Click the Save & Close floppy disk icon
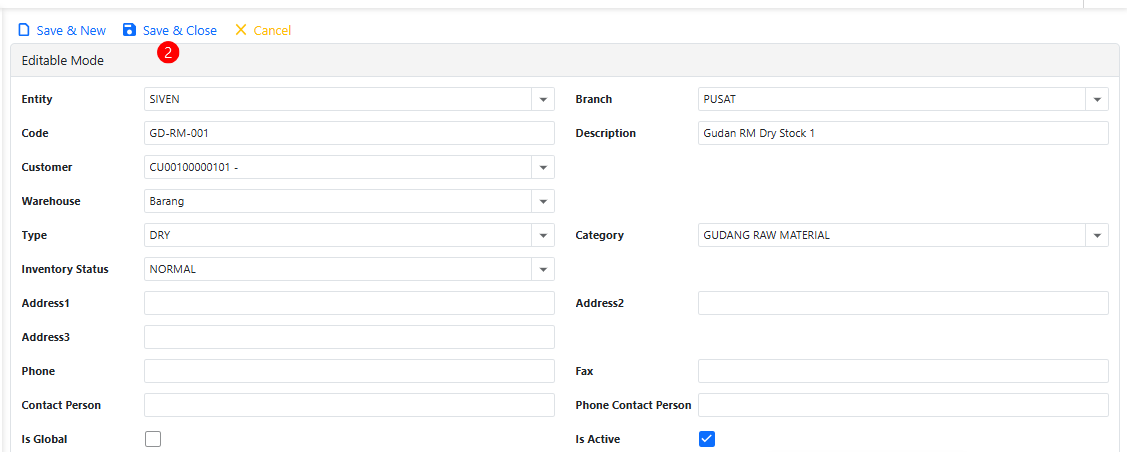The width and height of the screenshot is (1127, 452). (129, 30)
